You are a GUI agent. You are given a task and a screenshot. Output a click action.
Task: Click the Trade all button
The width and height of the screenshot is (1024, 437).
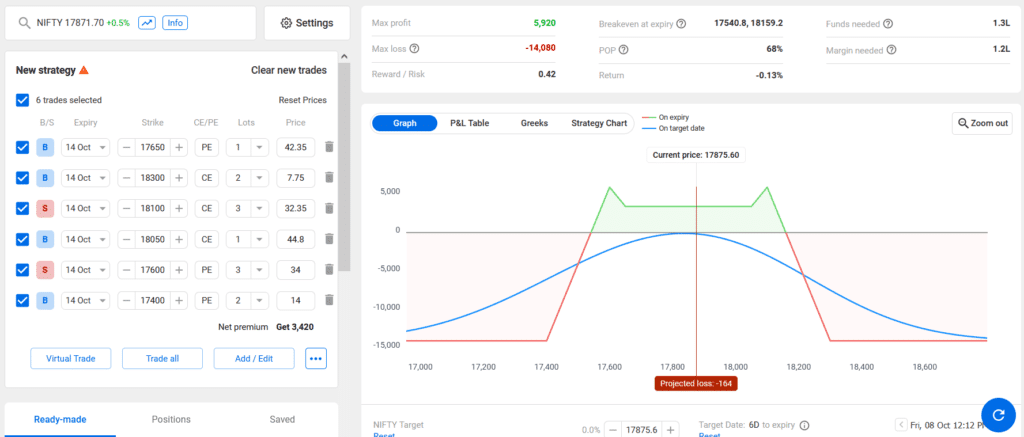coord(162,358)
